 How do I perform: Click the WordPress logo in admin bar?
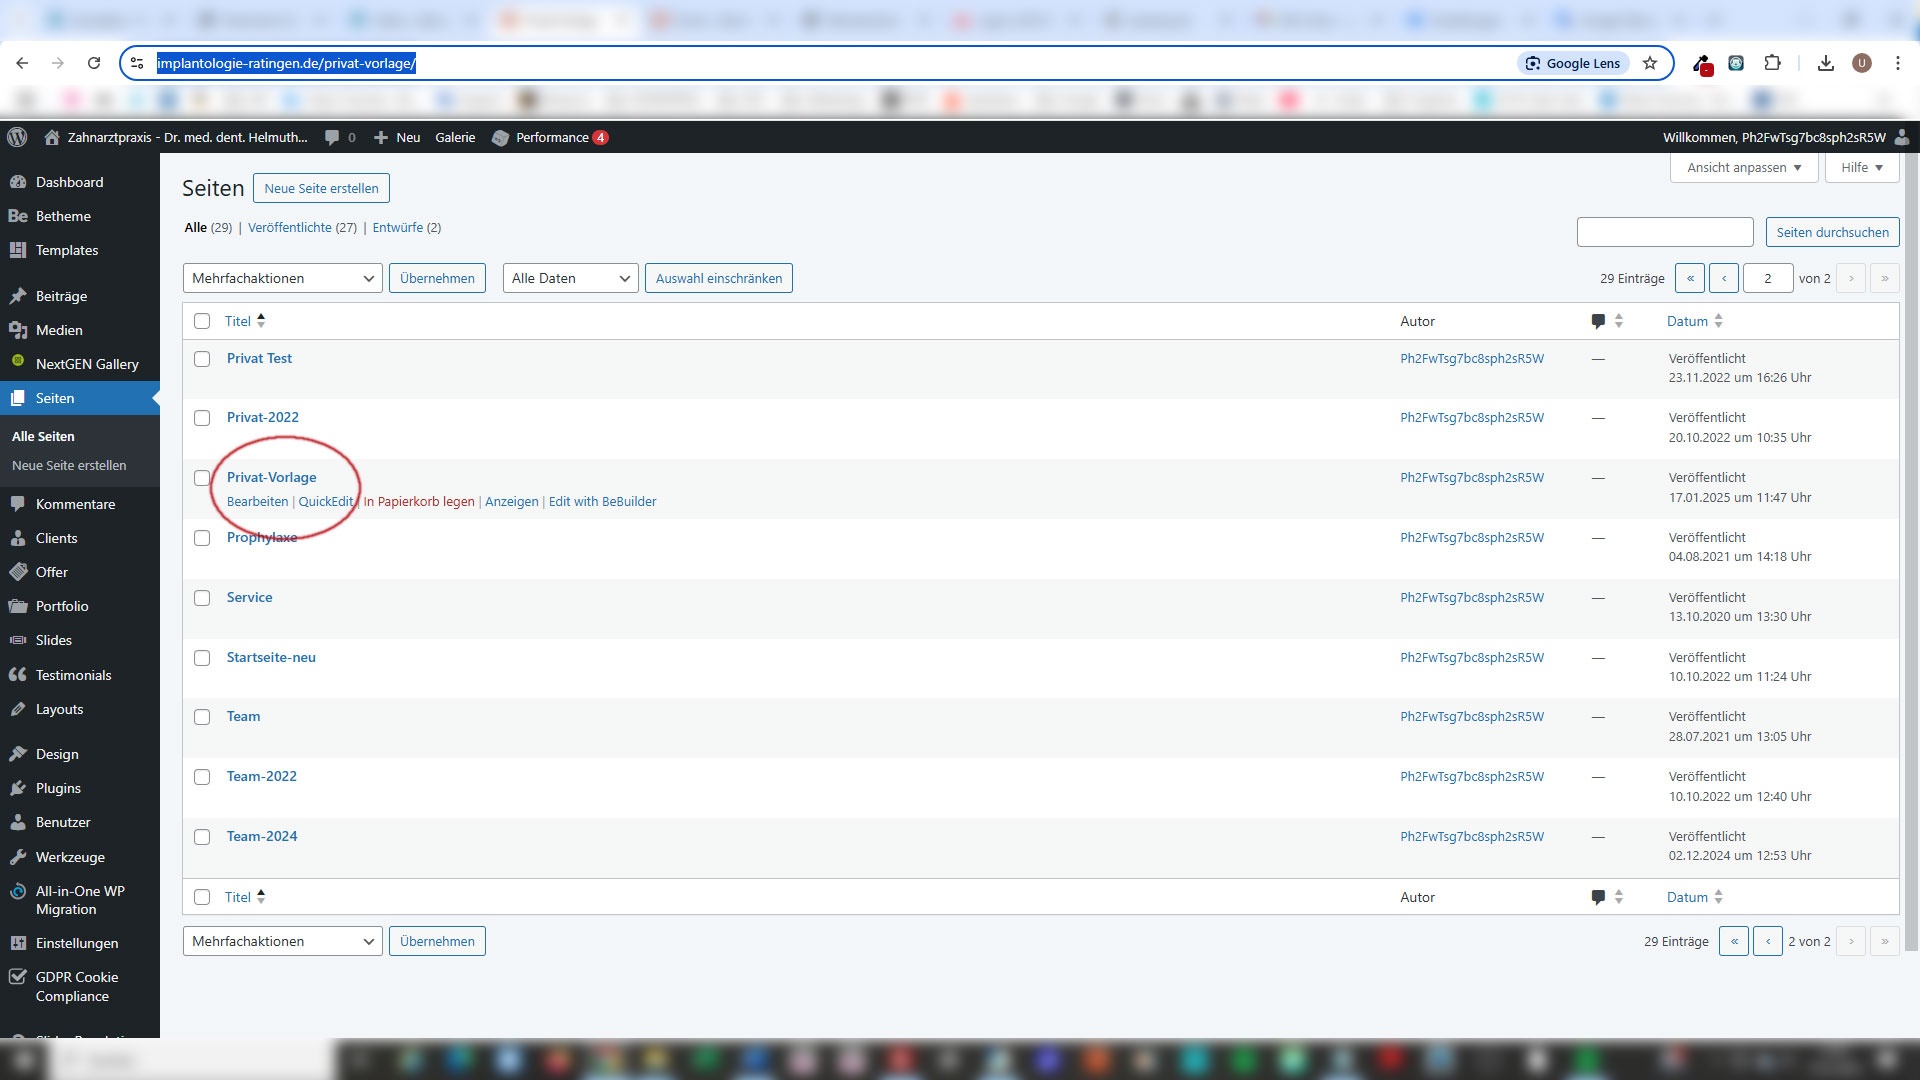tap(17, 137)
